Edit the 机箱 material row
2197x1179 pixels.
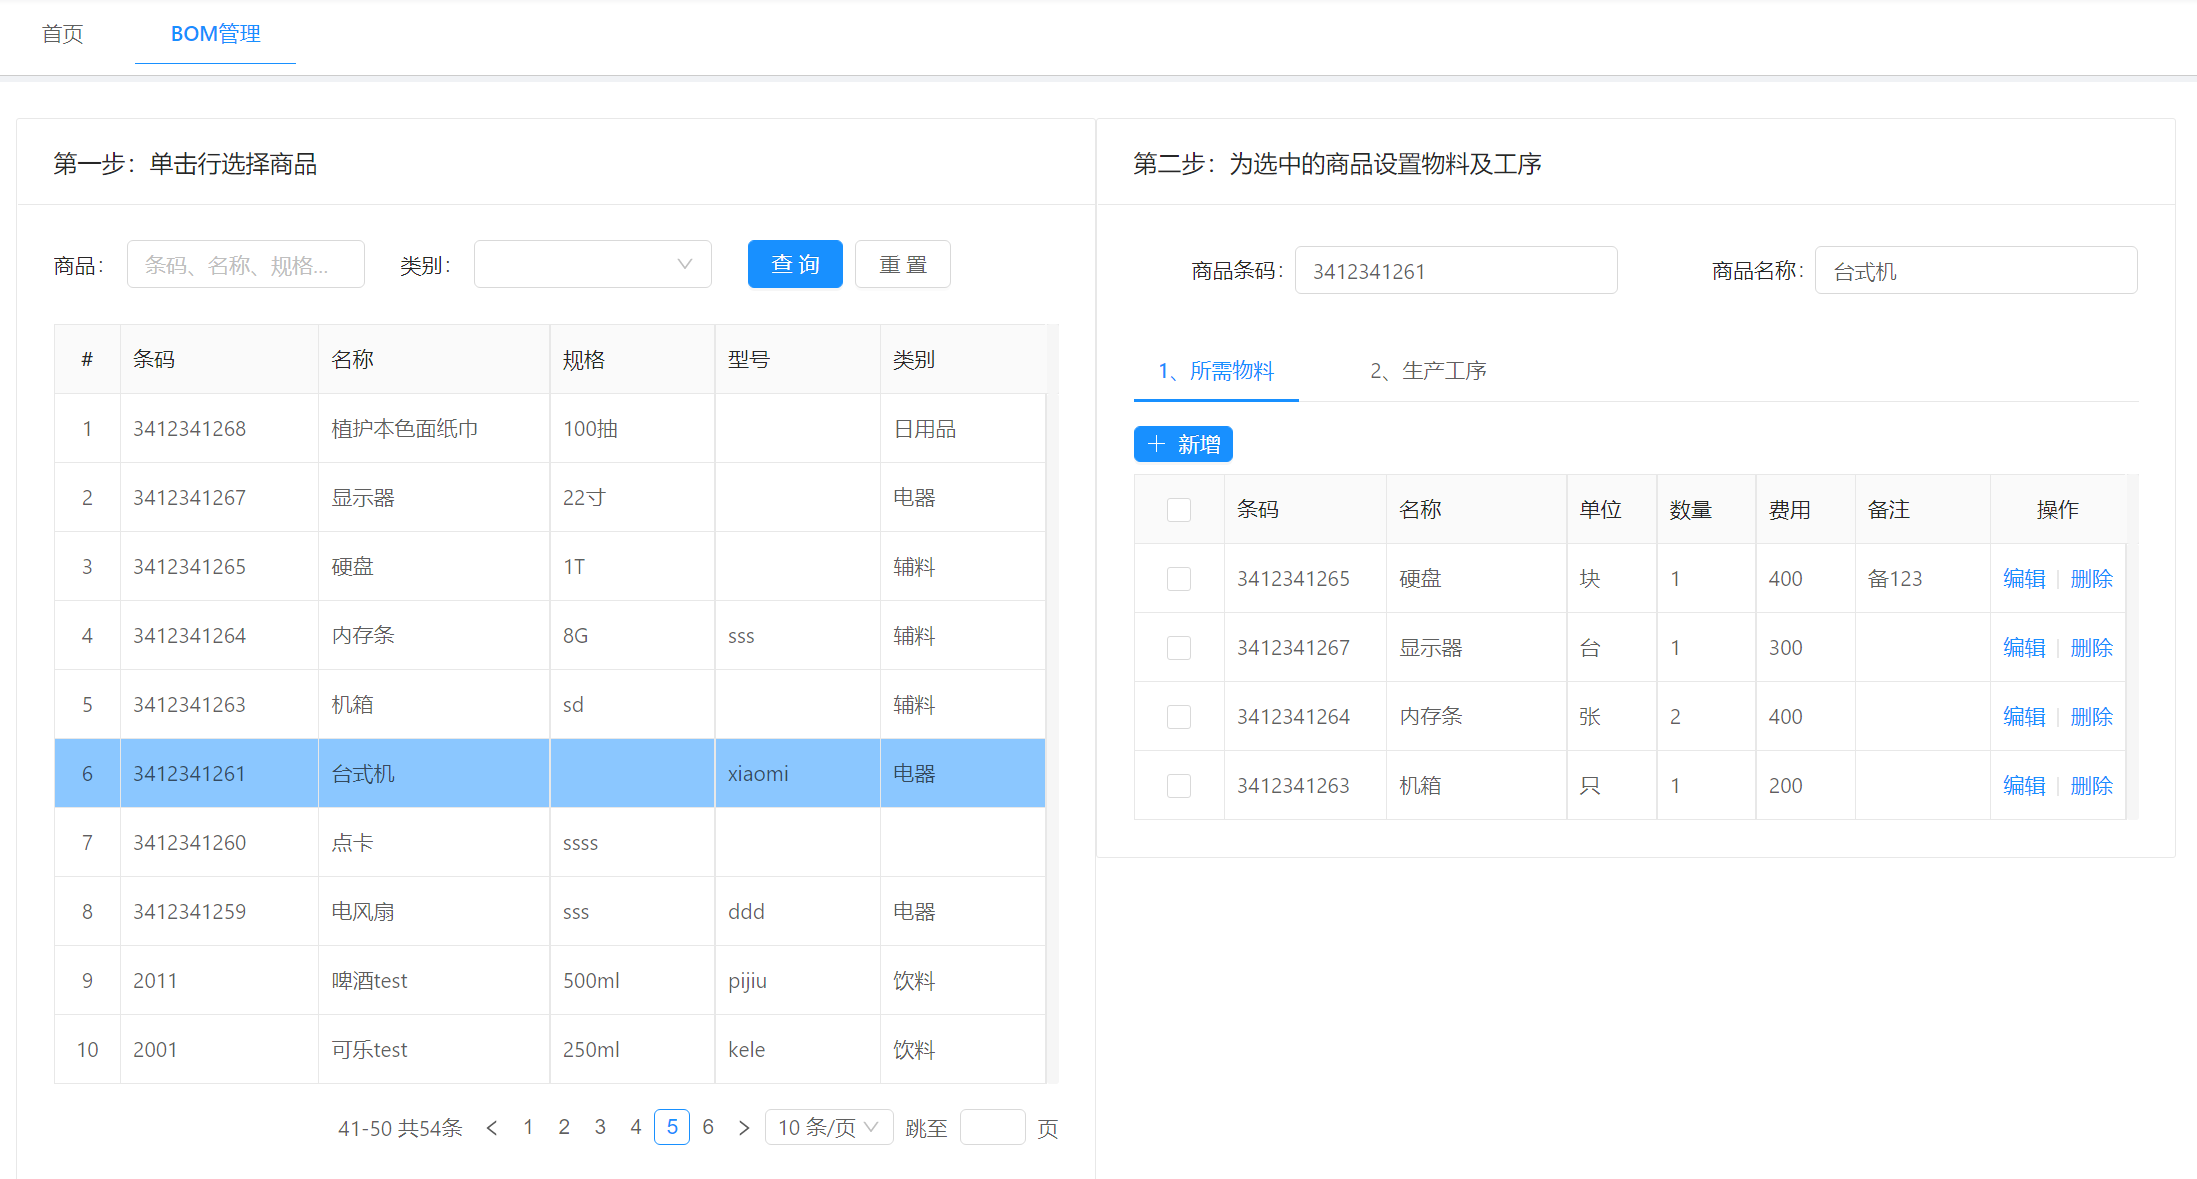point(2024,786)
